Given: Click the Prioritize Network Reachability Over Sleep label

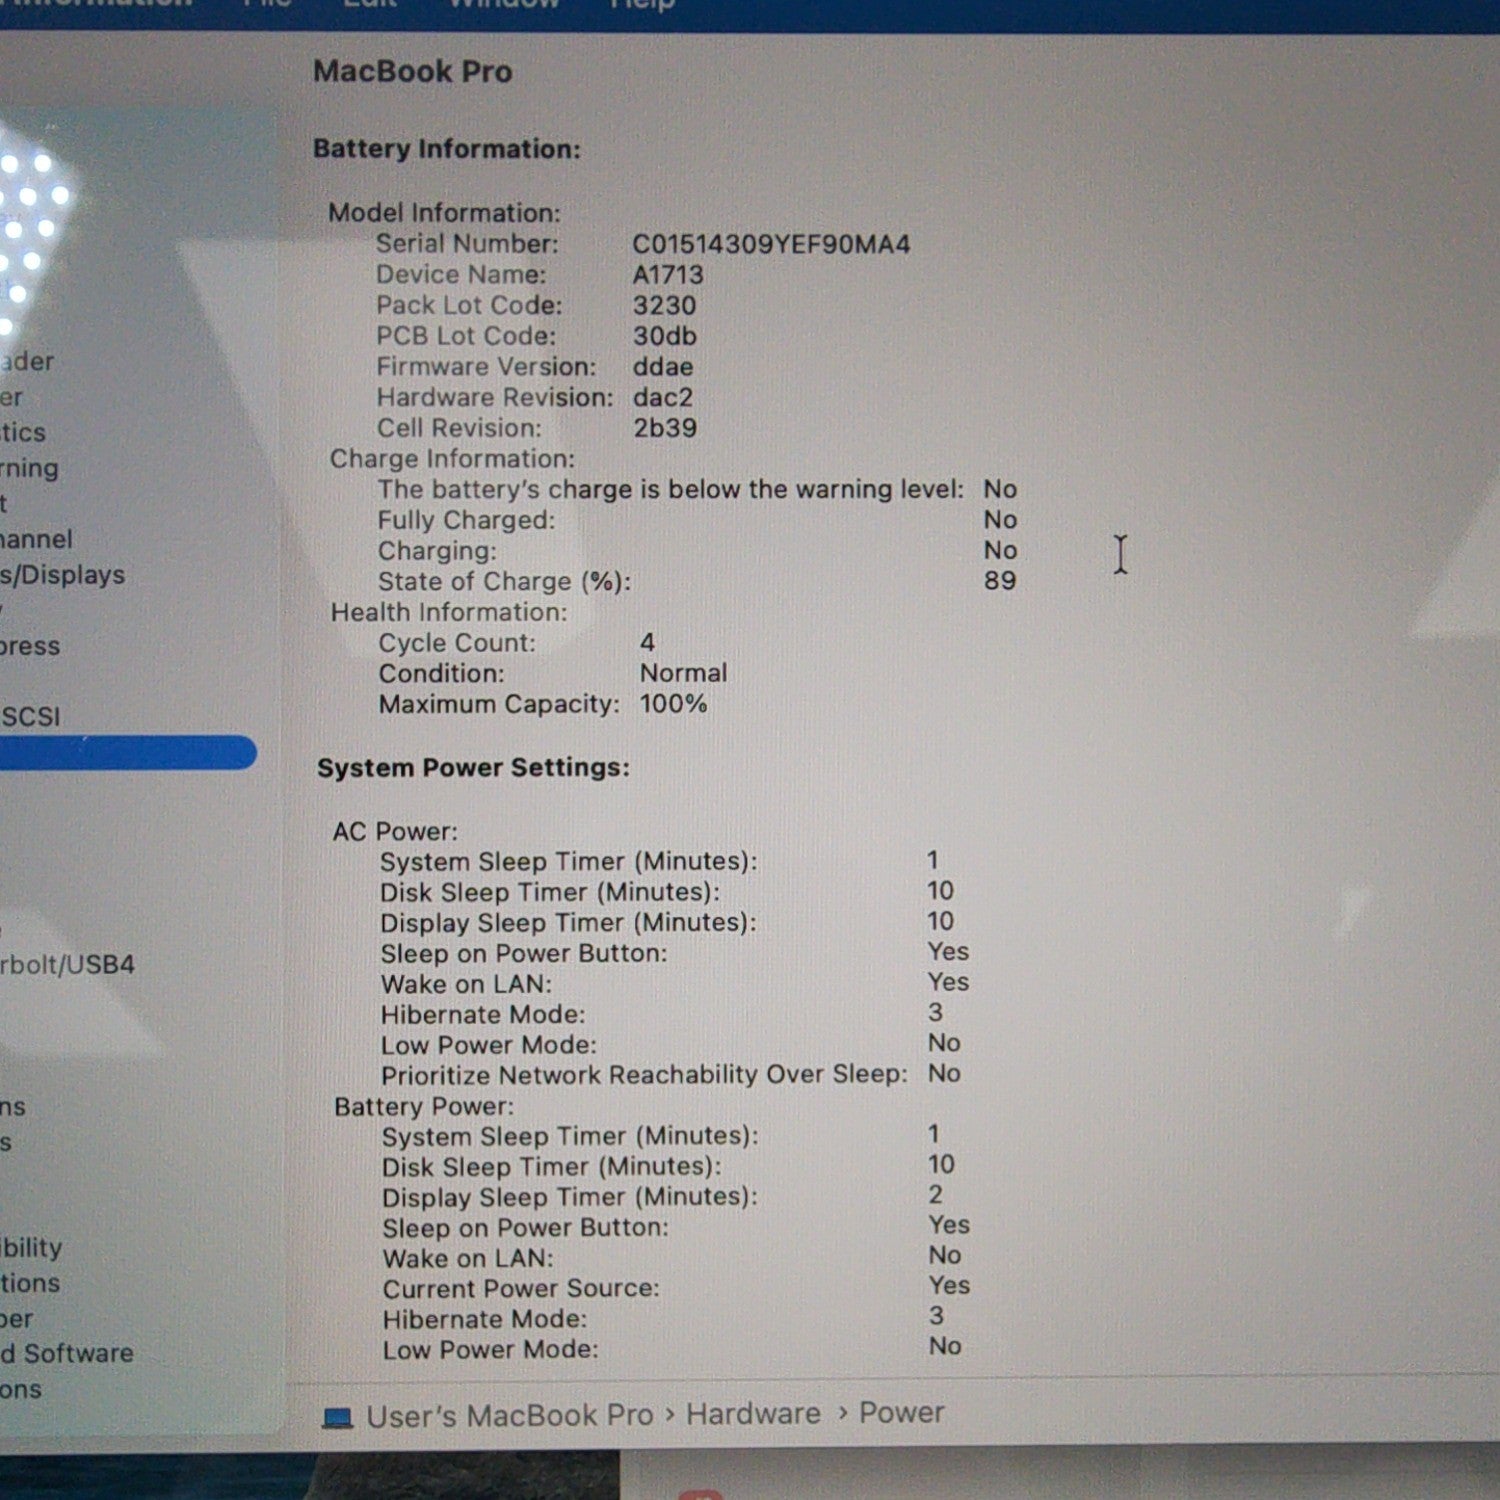Looking at the screenshot, I should tap(644, 1075).
